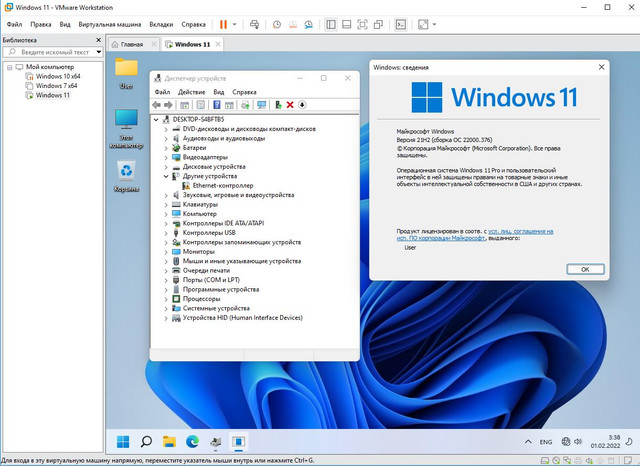Click the red X uninstall device icon
The height and width of the screenshot is (466, 640).
pyautogui.click(x=290, y=105)
